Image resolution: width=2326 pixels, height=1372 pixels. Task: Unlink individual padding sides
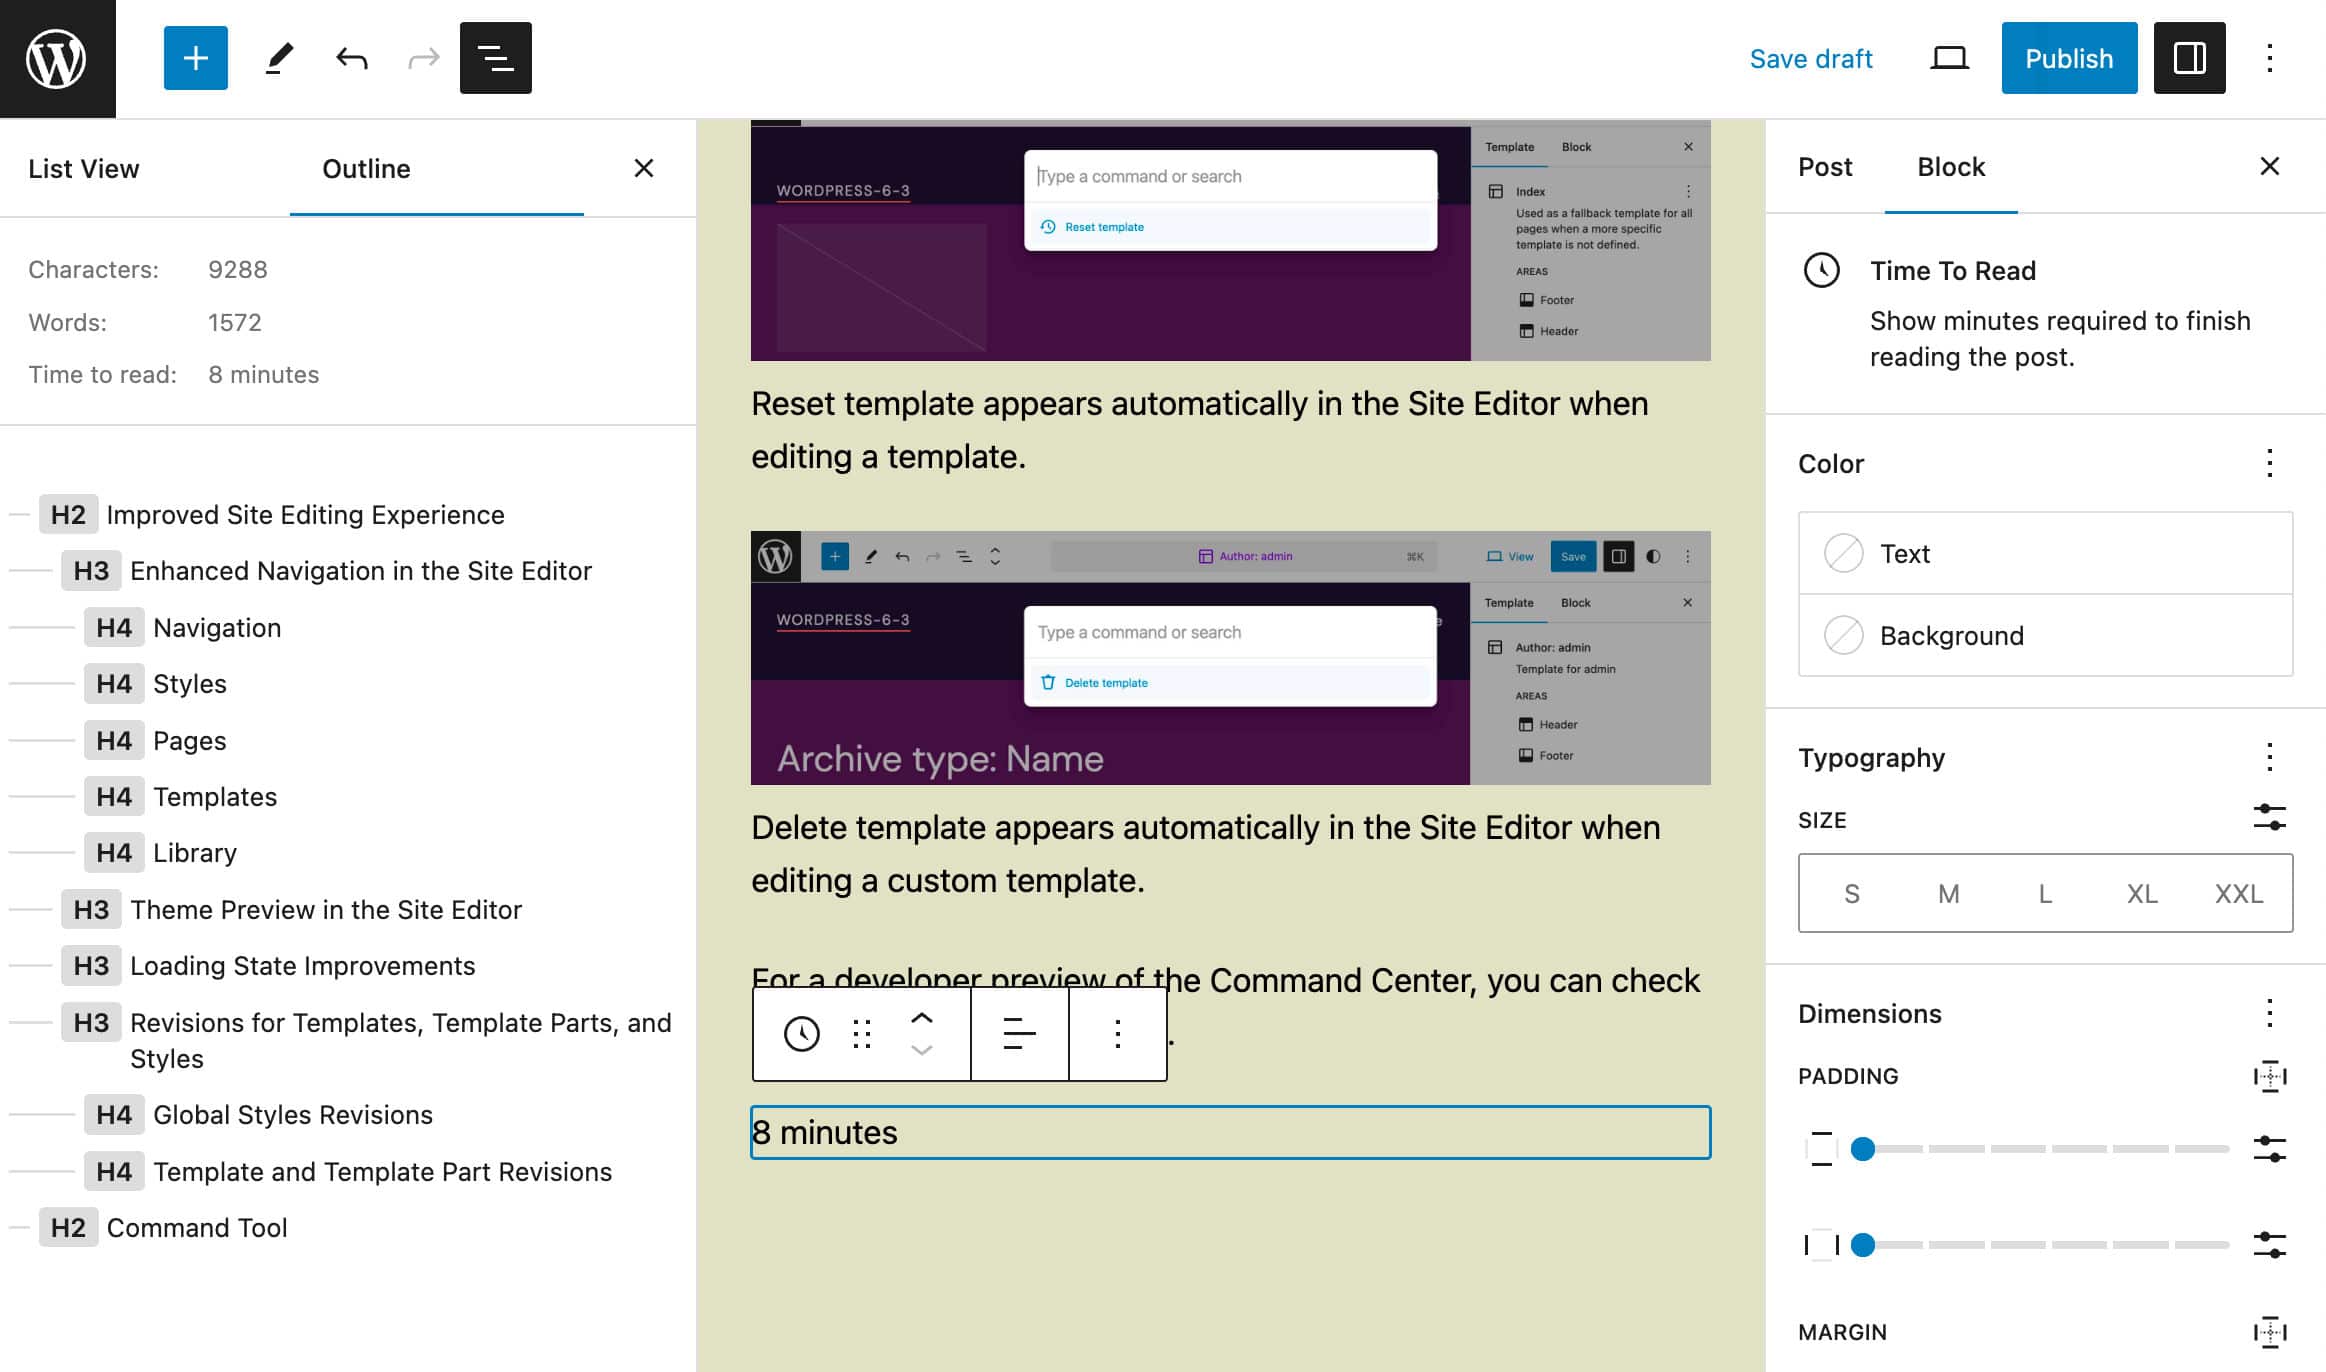coord(2270,1077)
